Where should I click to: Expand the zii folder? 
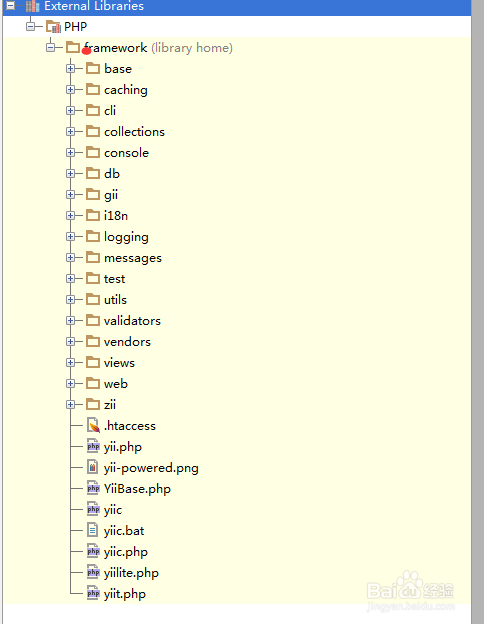pyautogui.click(x=70, y=405)
